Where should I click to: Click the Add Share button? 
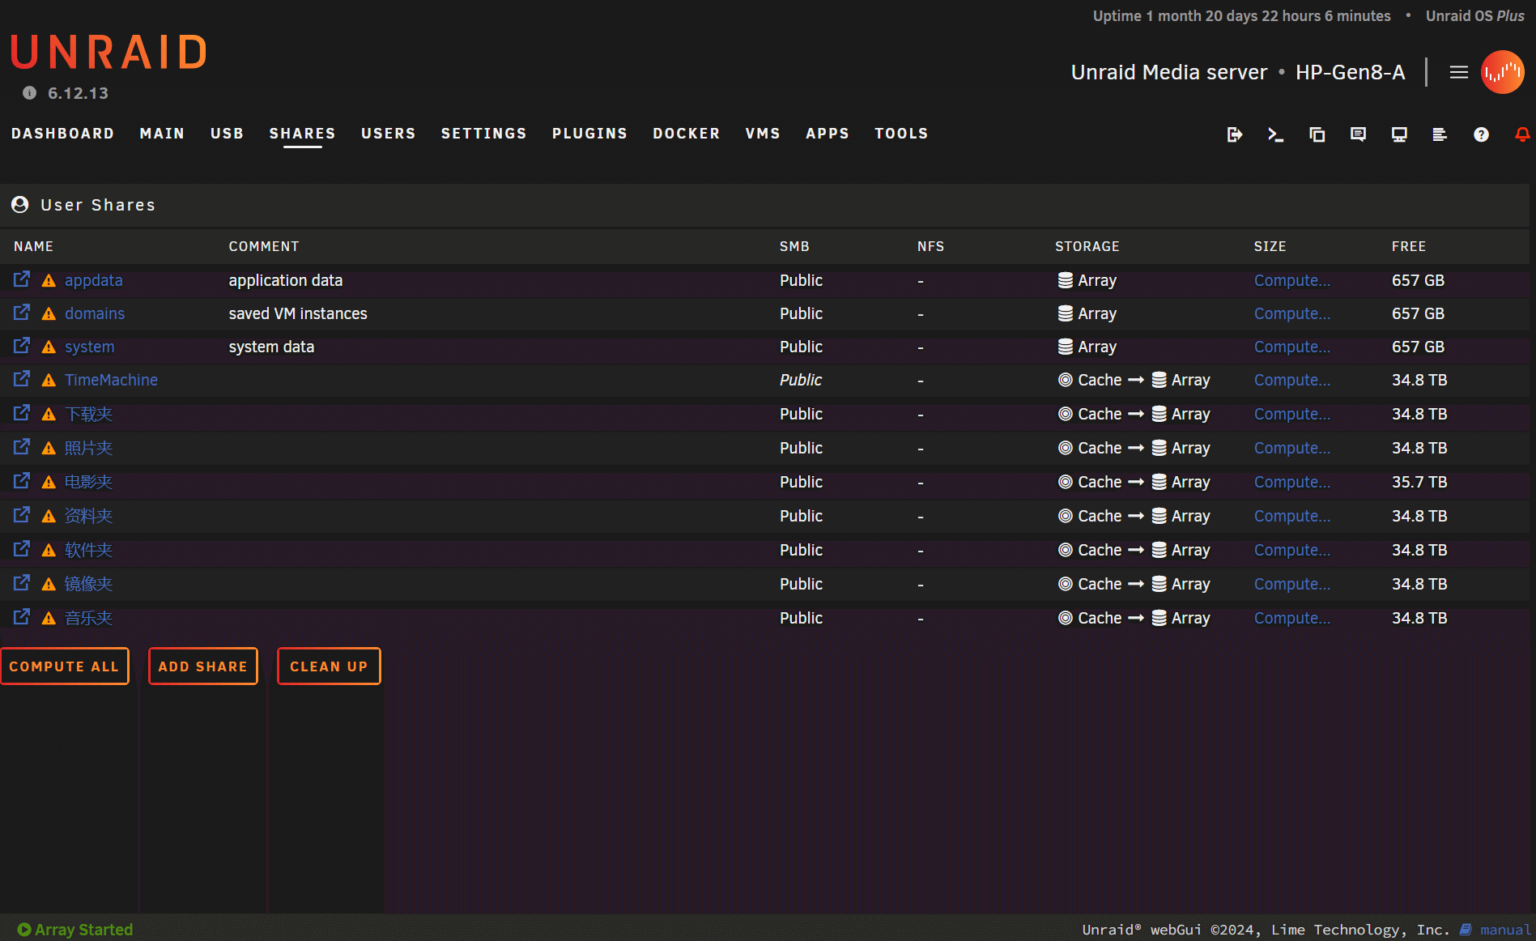pos(203,666)
